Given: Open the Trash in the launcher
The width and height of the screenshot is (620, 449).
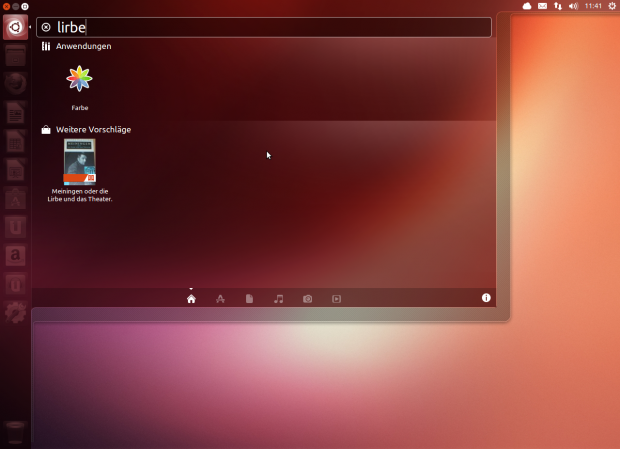Looking at the screenshot, I should coord(15,433).
